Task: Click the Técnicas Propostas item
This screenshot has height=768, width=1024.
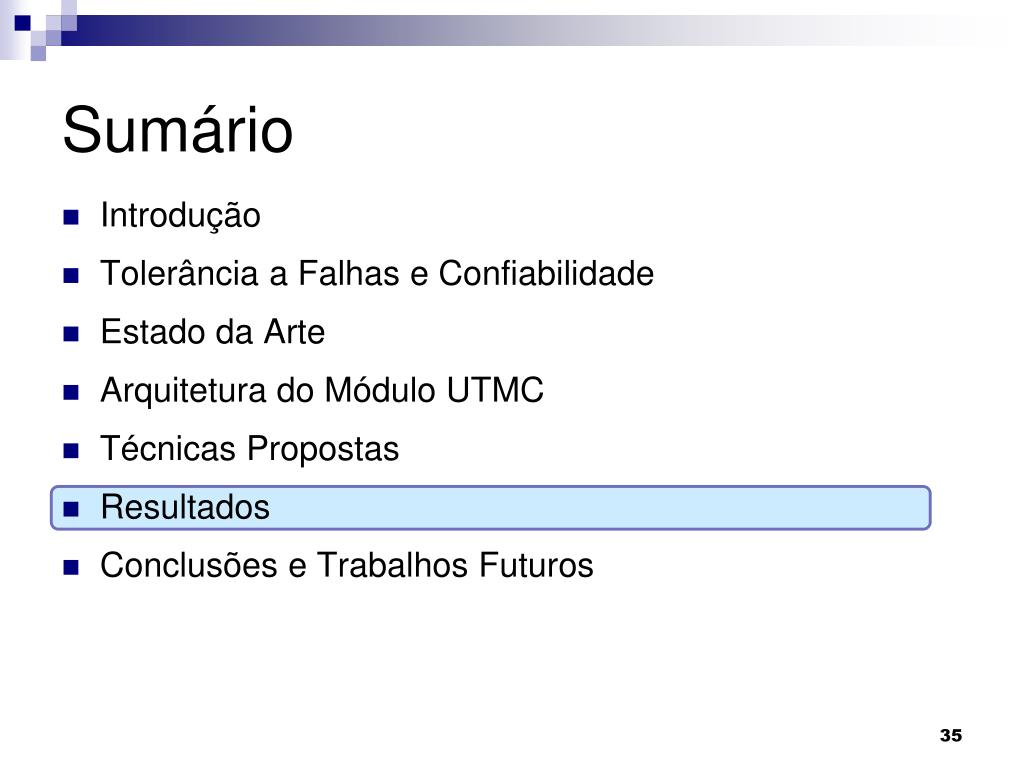Action: coord(249,449)
